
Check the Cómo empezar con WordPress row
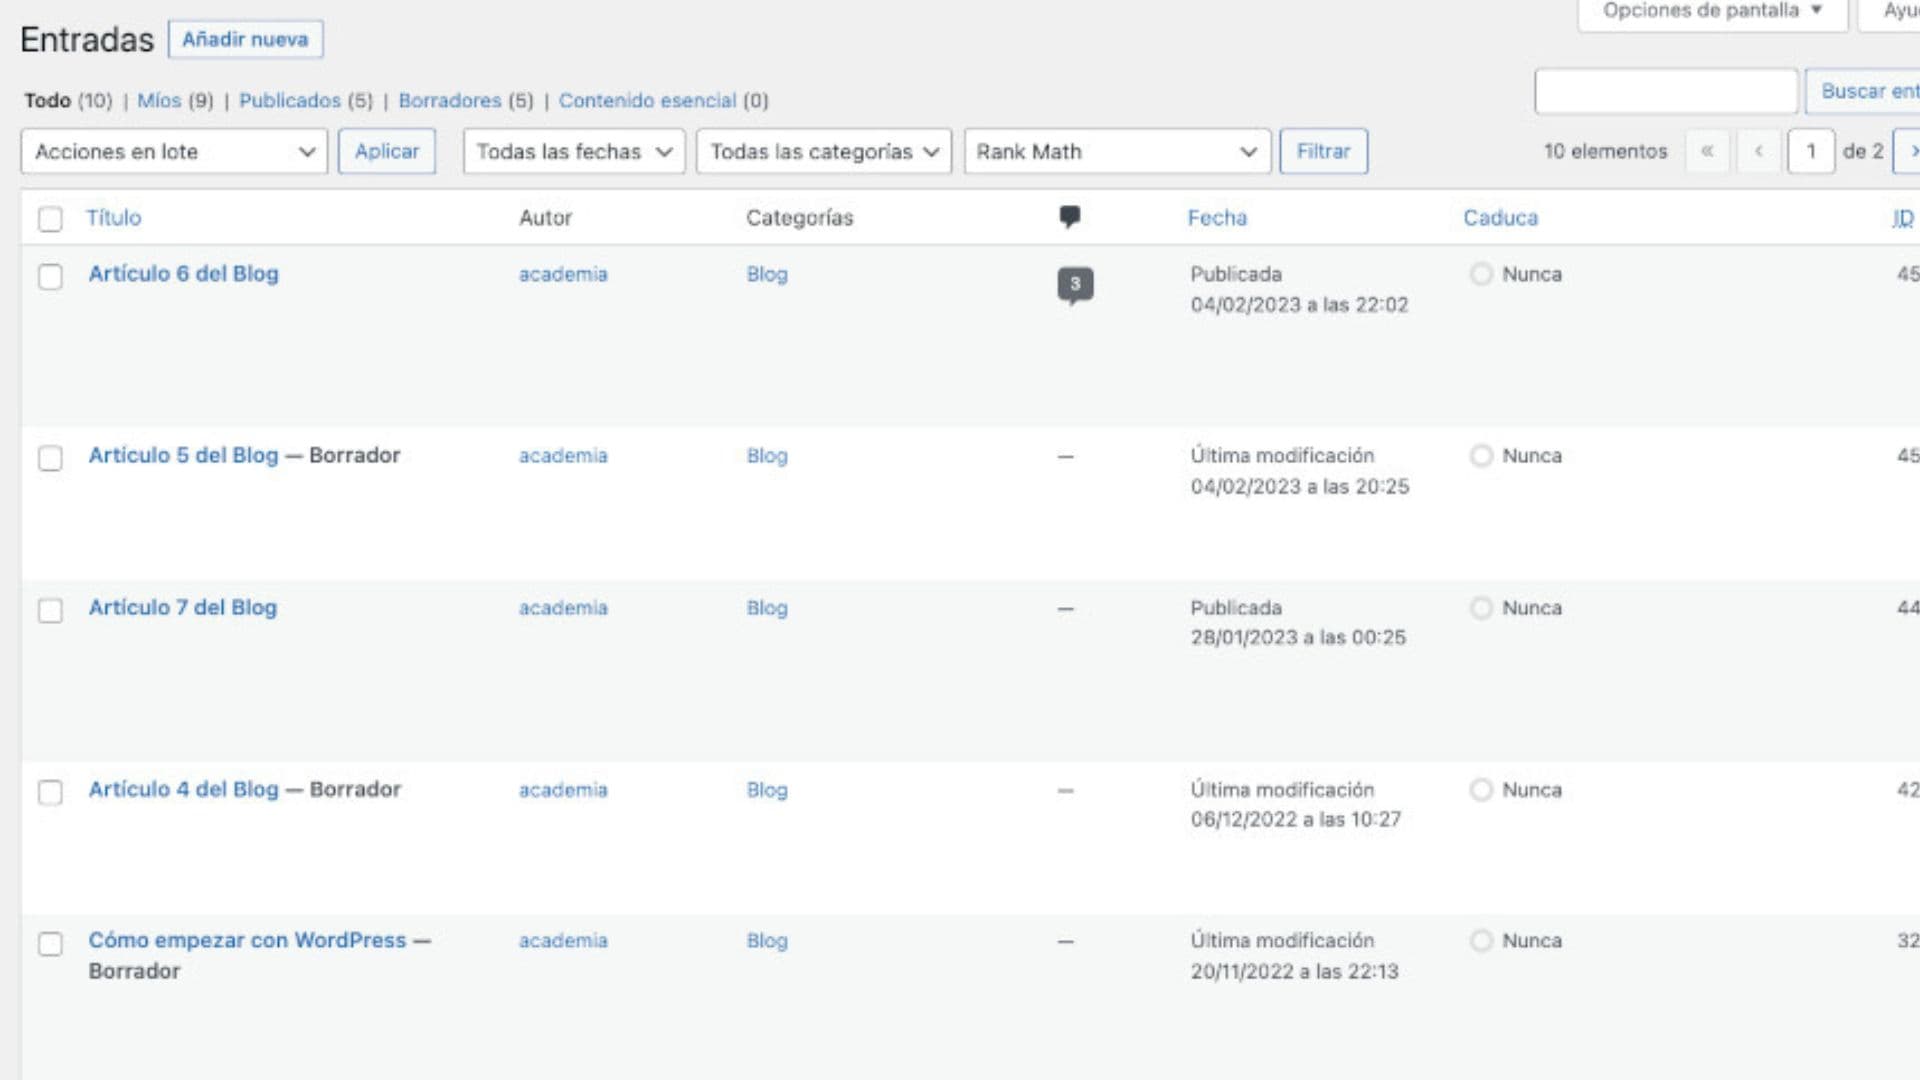click(51, 943)
